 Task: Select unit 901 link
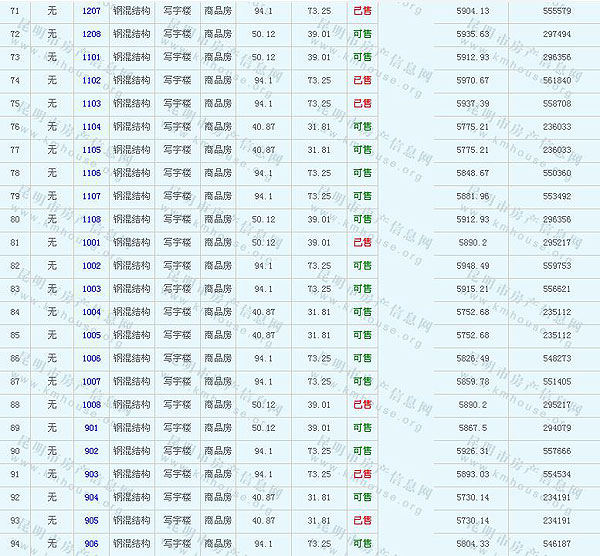tap(91, 428)
